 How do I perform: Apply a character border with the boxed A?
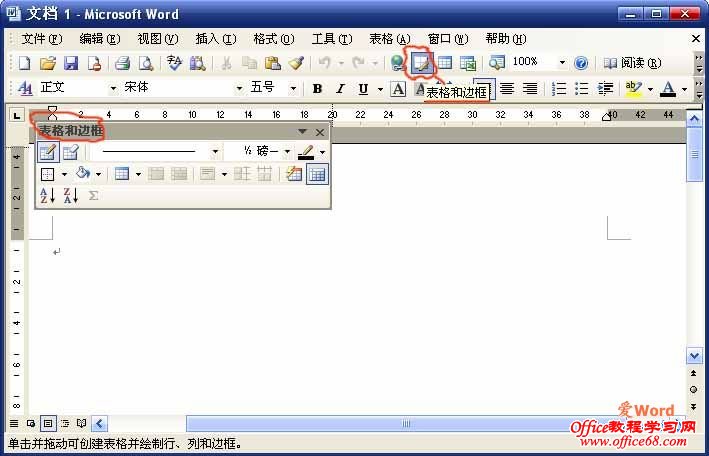(x=398, y=89)
